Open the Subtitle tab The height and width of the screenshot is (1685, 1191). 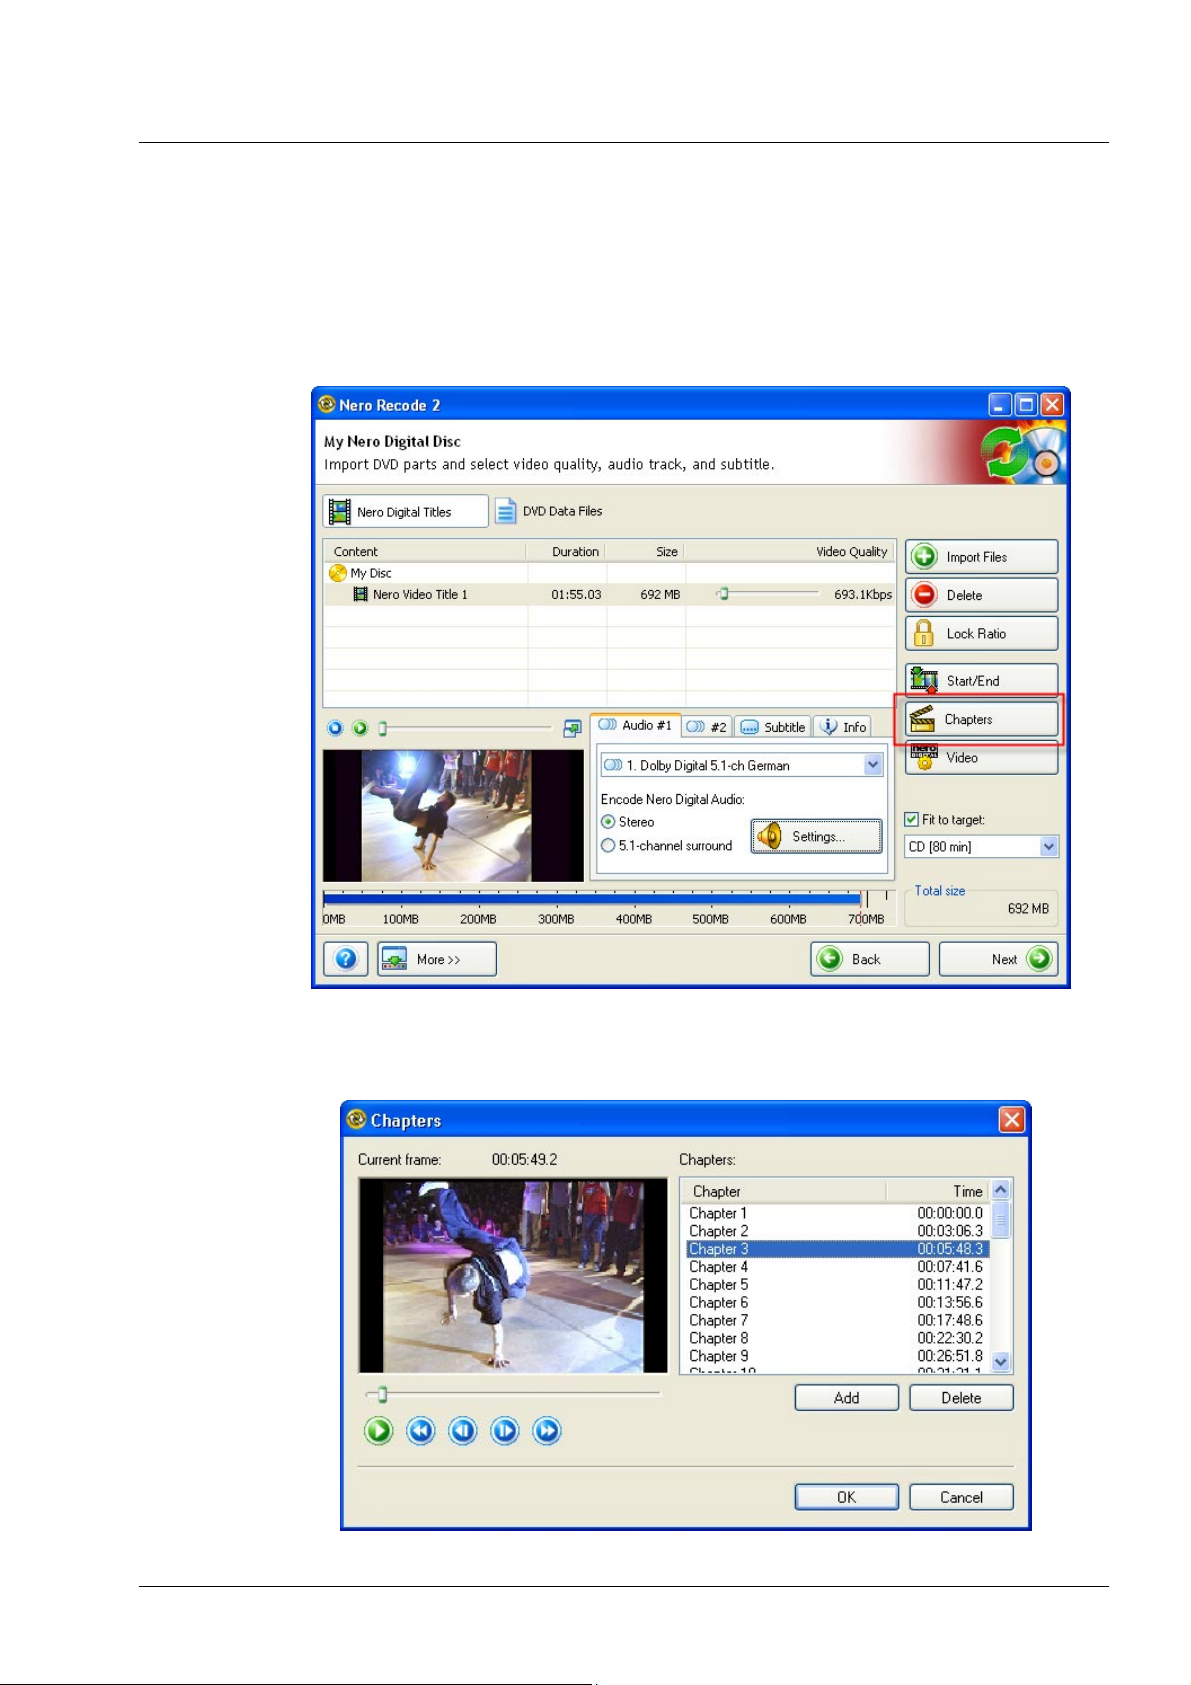pyautogui.click(x=773, y=727)
